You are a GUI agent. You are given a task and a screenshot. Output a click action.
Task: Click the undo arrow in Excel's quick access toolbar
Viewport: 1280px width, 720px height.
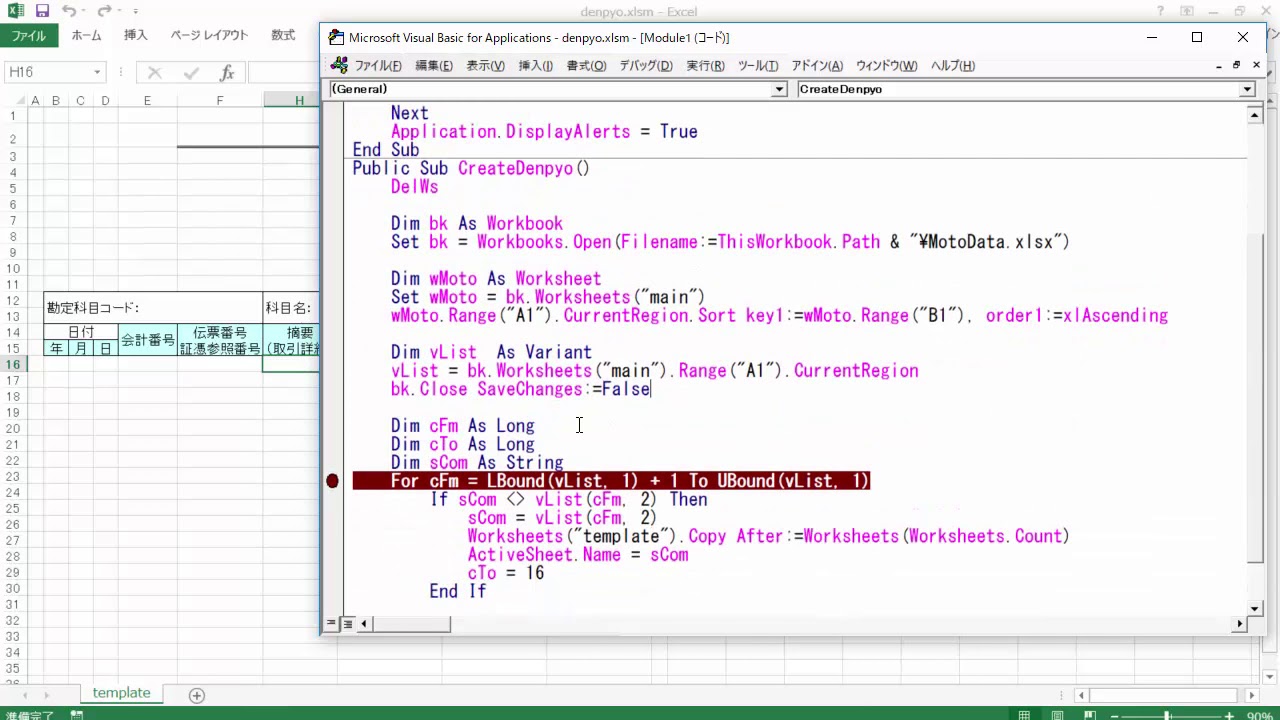69,11
